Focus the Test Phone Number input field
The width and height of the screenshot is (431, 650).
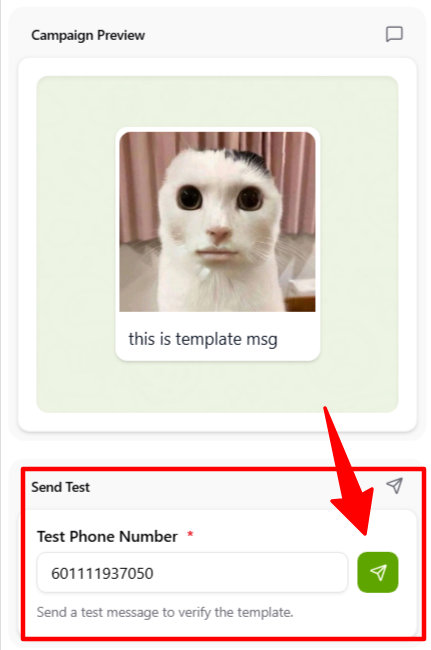click(192, 572)
